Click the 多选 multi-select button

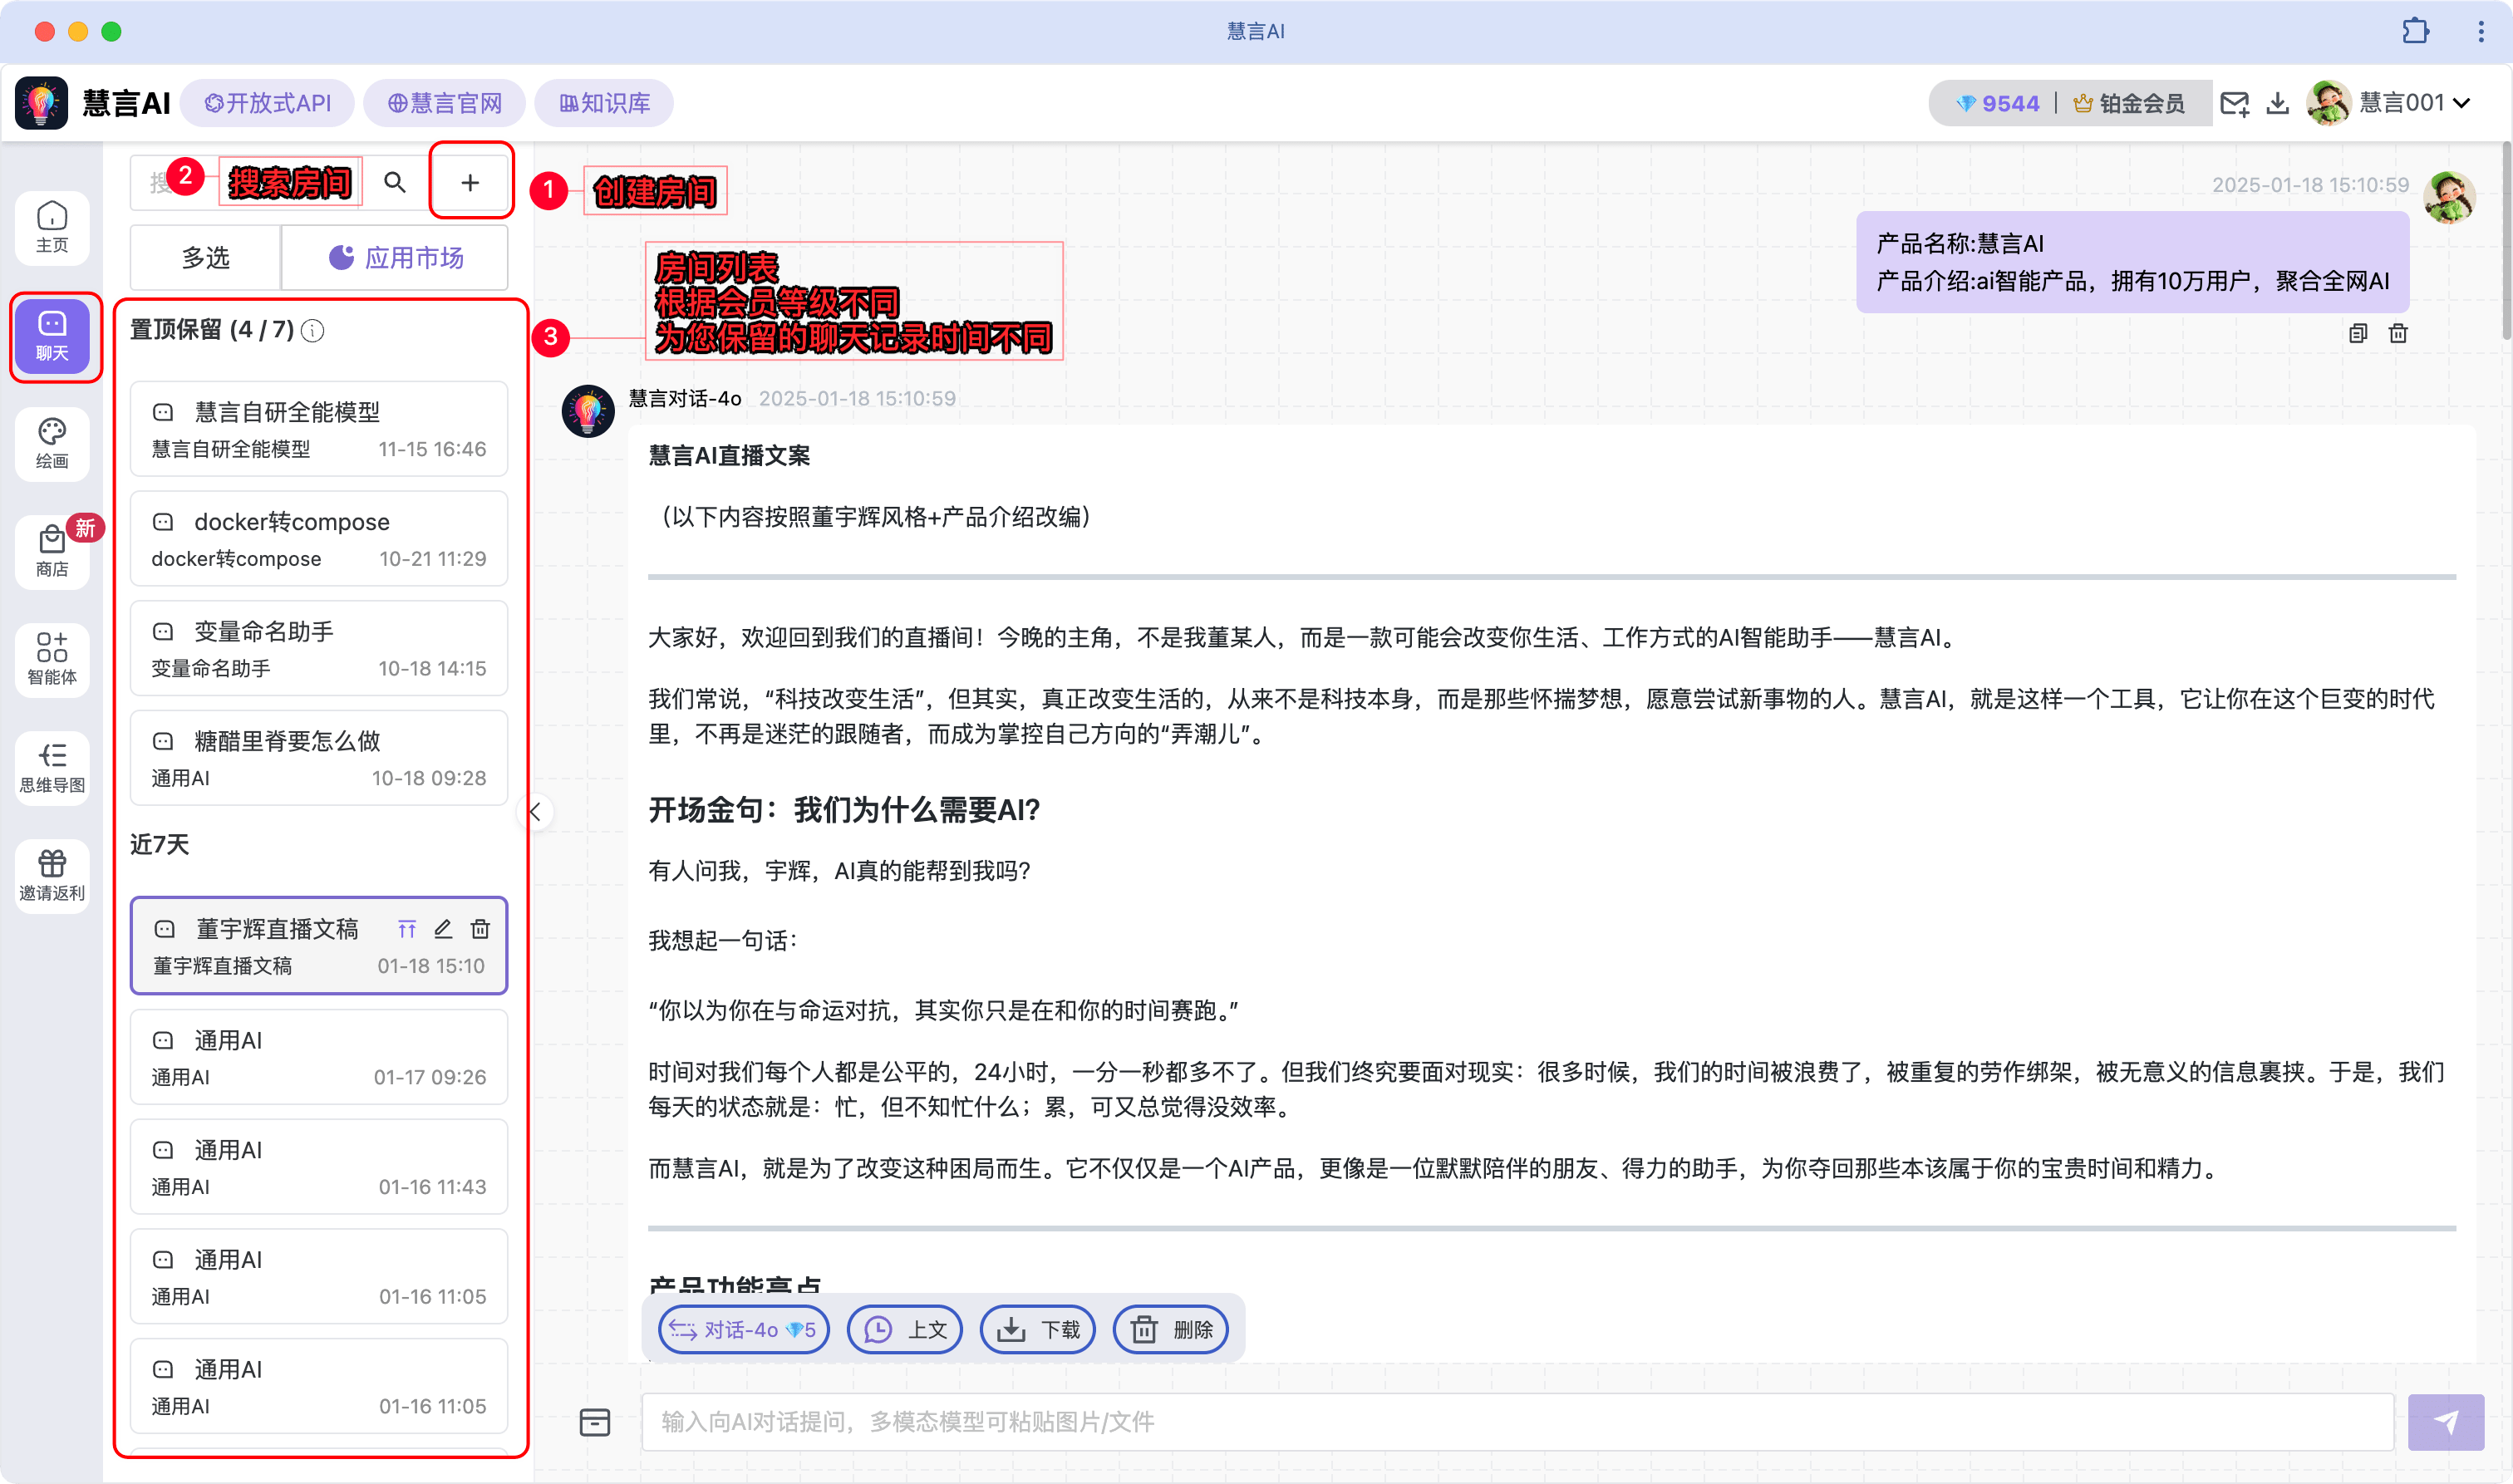(x=205, y=258)
